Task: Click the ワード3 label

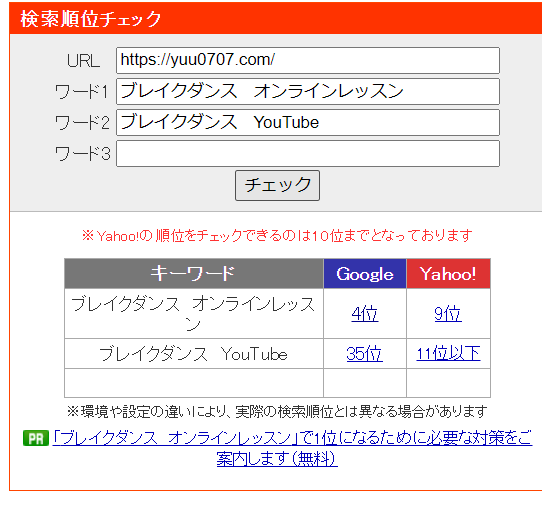Action: coord(82,154)
